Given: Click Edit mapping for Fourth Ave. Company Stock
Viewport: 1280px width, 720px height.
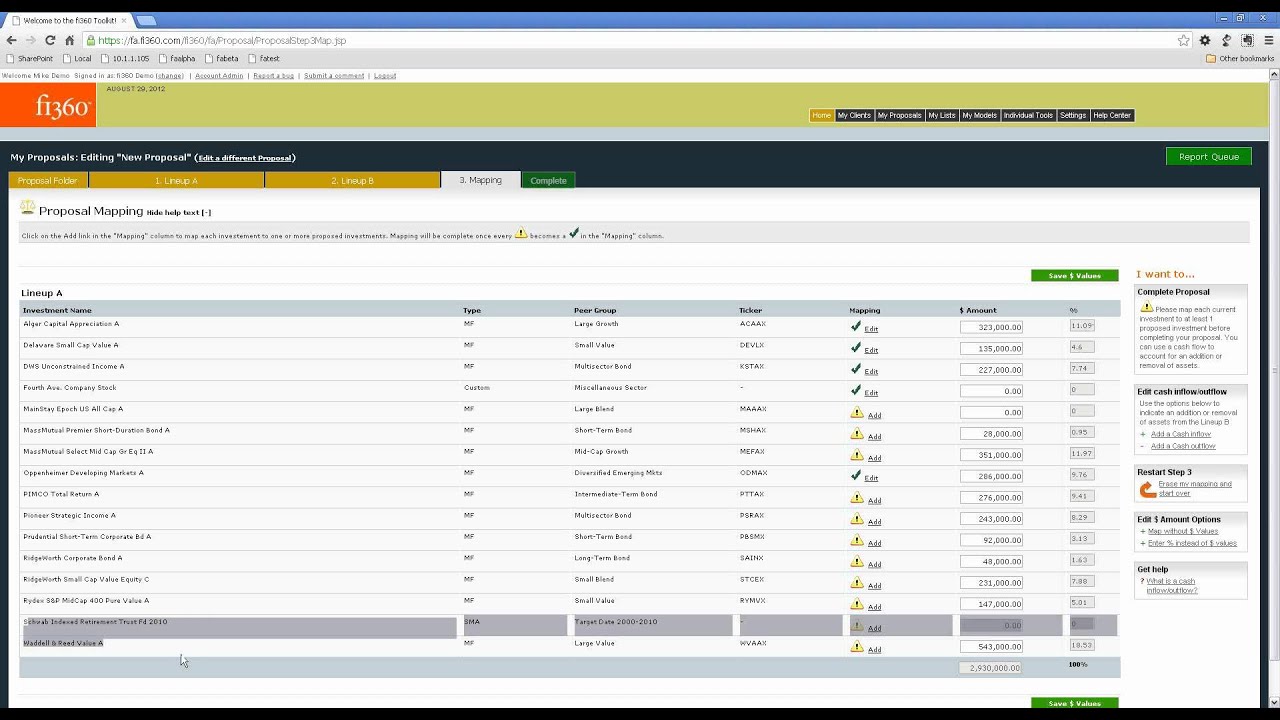Looking at the screenshot, I should coord(871,393).
